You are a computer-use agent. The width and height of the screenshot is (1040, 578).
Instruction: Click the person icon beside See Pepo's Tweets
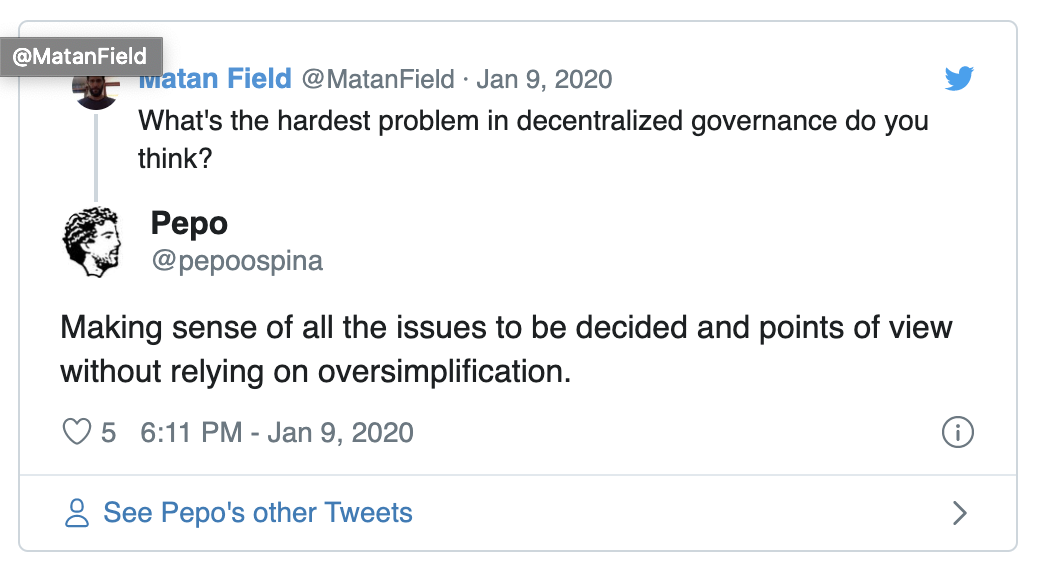pos(77,513)
